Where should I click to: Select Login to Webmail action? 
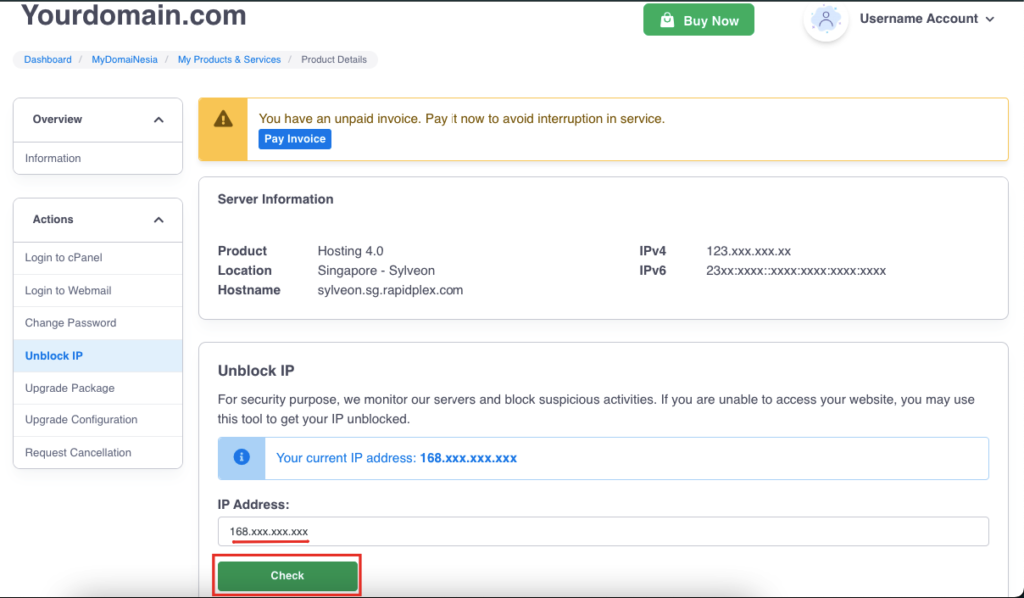98,291
